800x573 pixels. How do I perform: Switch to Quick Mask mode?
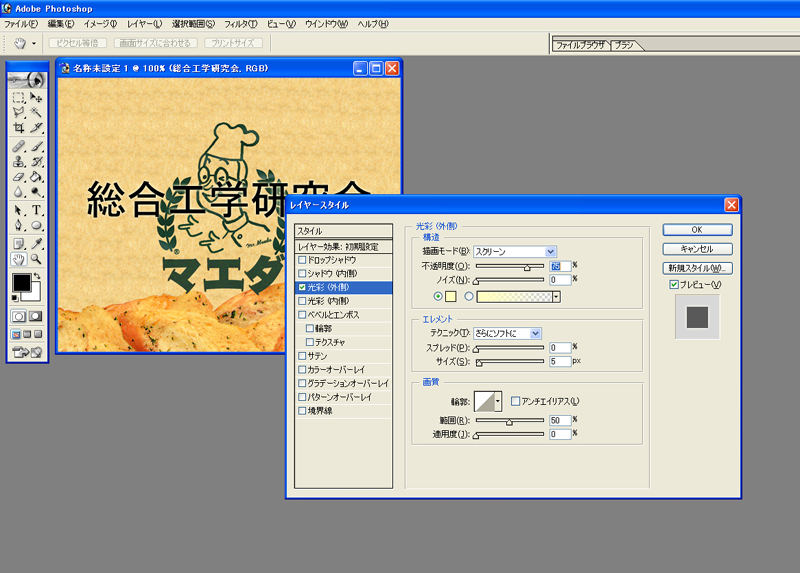(x=36, y=316)
